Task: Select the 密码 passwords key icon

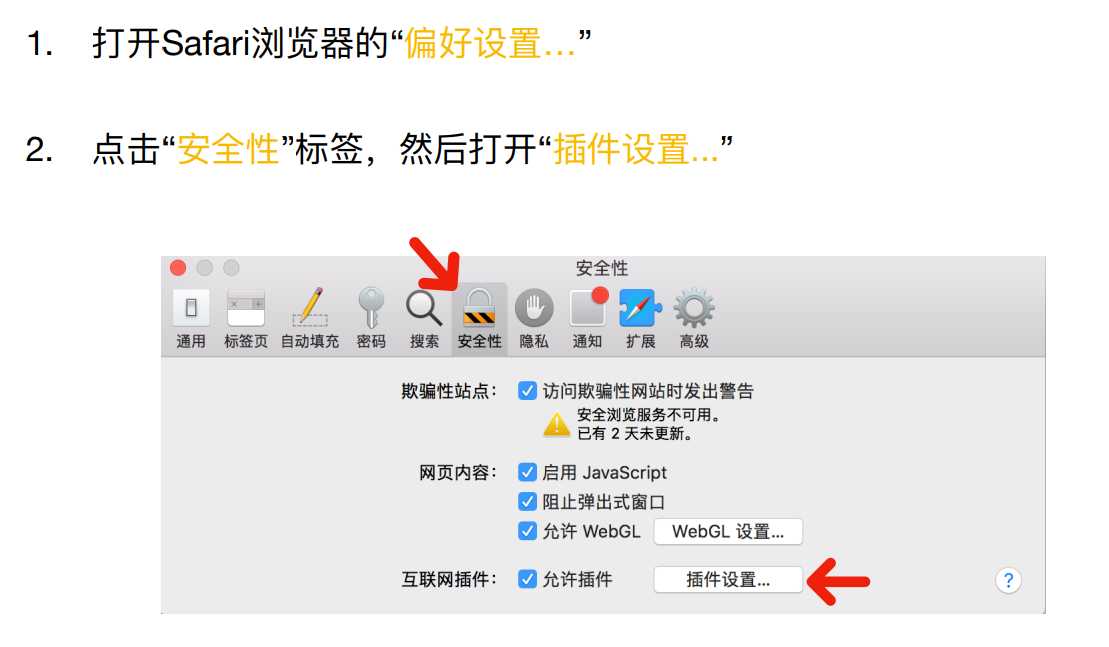Action: (371, 308)
